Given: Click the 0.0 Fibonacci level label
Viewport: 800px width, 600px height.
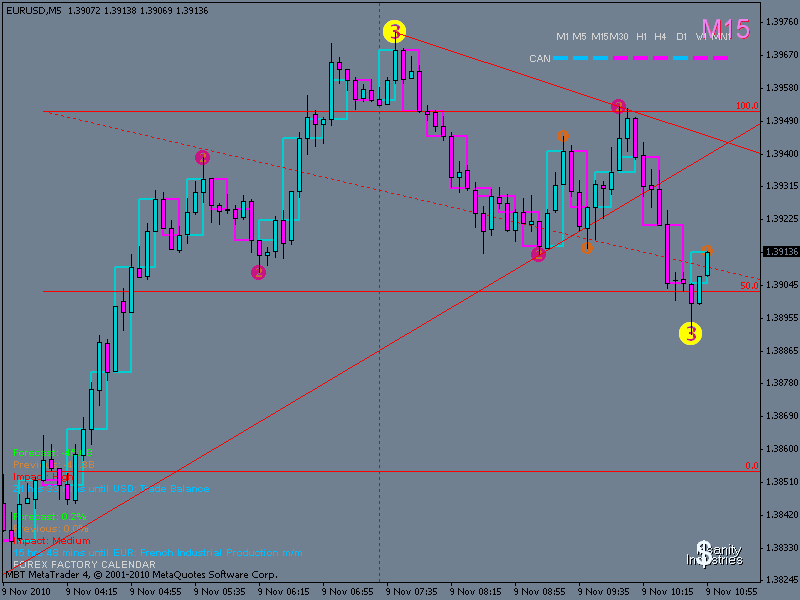Looking at the screenshot, I should [x=752, y=465].
